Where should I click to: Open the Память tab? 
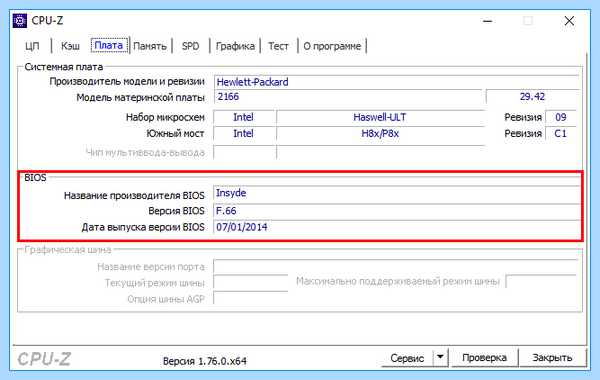(150, 46)
